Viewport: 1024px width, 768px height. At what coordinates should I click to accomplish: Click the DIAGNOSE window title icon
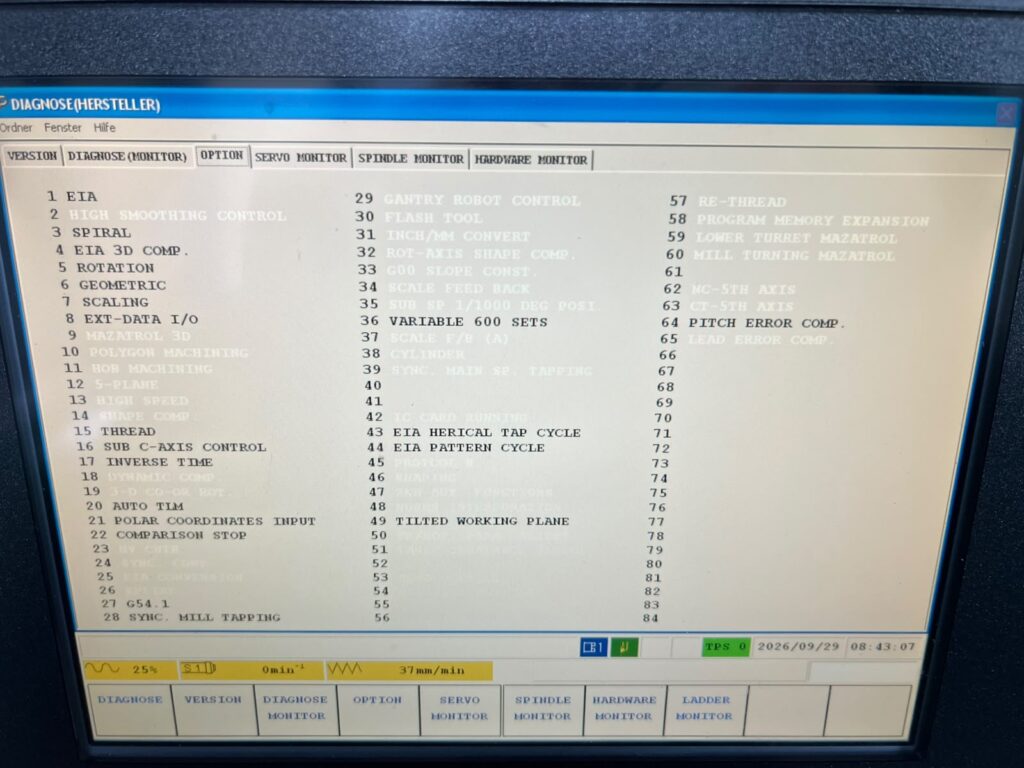[x=3, y=103]
